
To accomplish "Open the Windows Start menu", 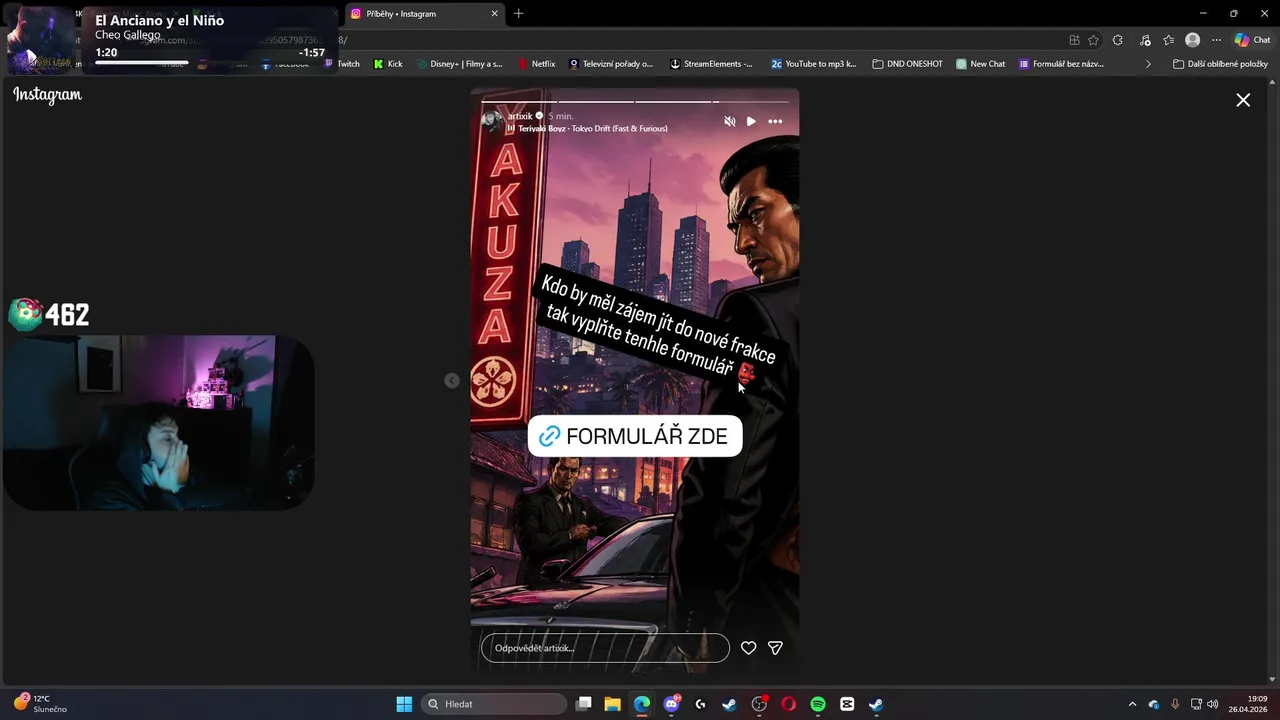I will pyautogui.click(x=404, y=704).
